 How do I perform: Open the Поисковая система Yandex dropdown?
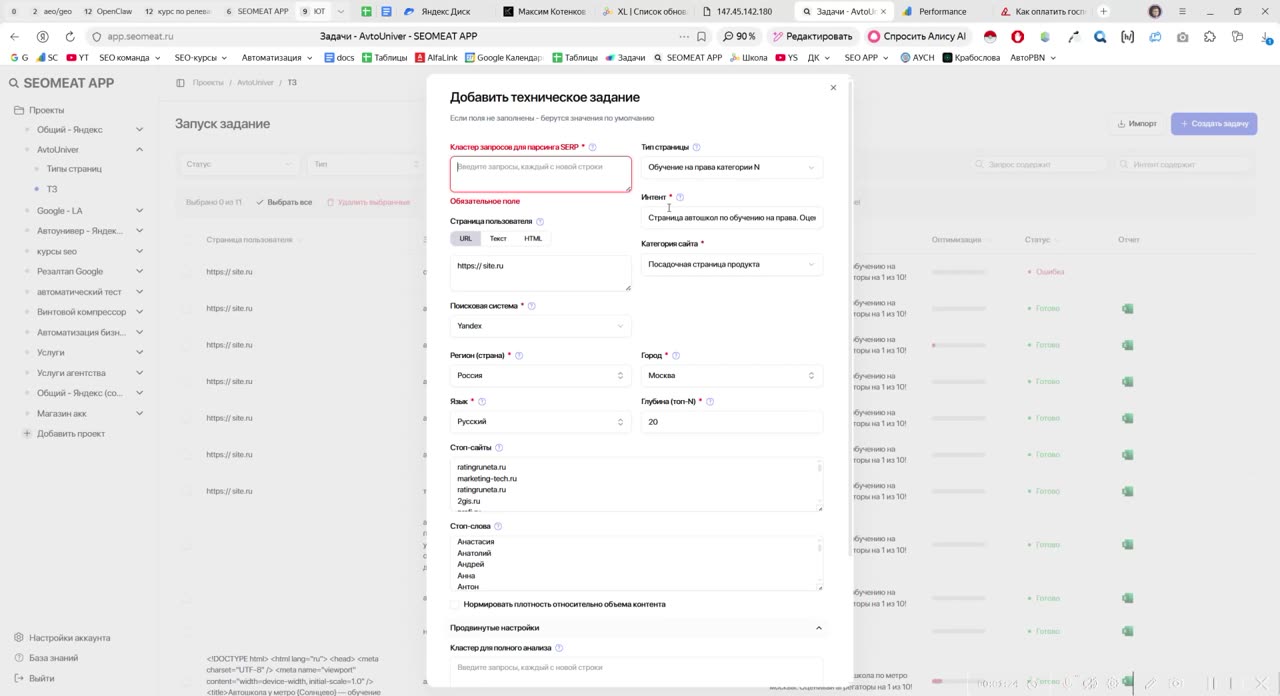click(x=541, y=326)
